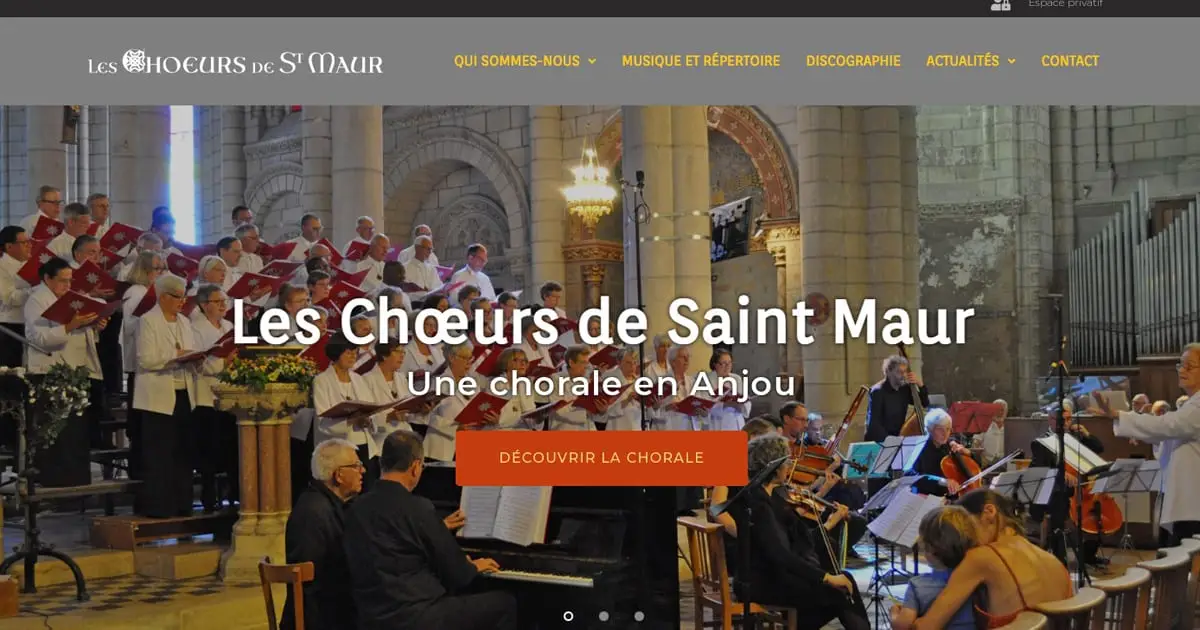Open the Qui sommes-nous menu

[x=517, y=61]
